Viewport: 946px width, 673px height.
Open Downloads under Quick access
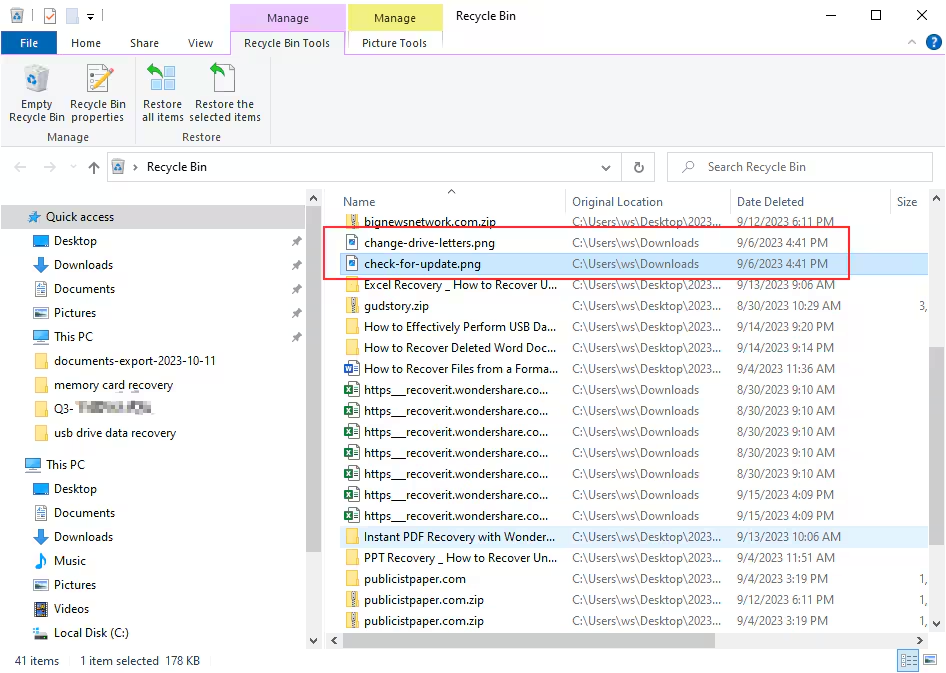[83, 265]
